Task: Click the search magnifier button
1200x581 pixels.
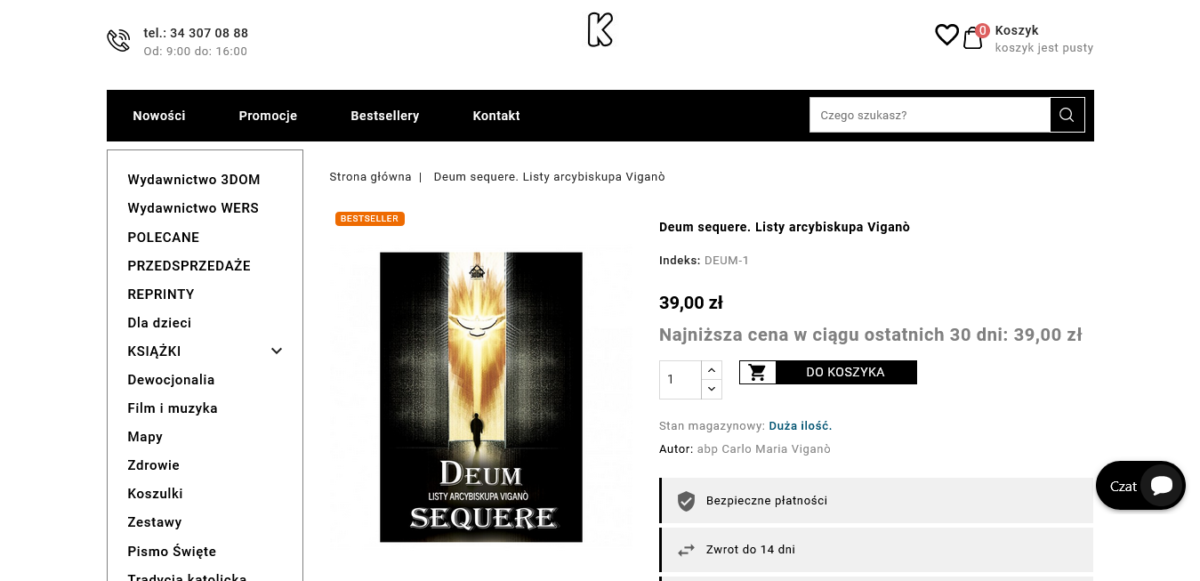Action: pyautogui.click(x=1067, y=115)
